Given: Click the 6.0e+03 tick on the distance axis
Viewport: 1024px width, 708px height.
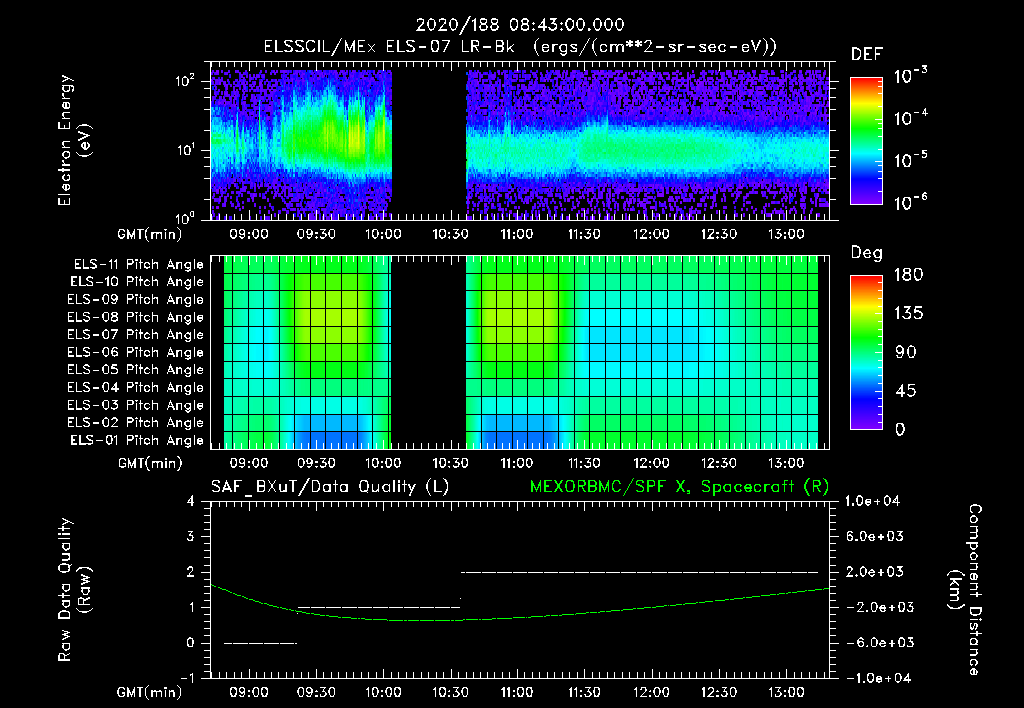Looking at the screenshot, I should point(875,537).
